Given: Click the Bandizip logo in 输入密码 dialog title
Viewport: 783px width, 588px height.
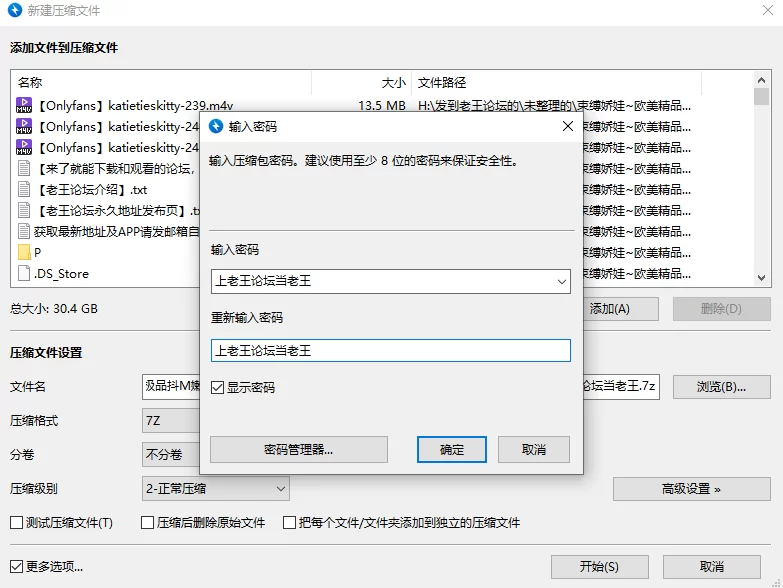Looking at the screenshot, I should (216, 126).
